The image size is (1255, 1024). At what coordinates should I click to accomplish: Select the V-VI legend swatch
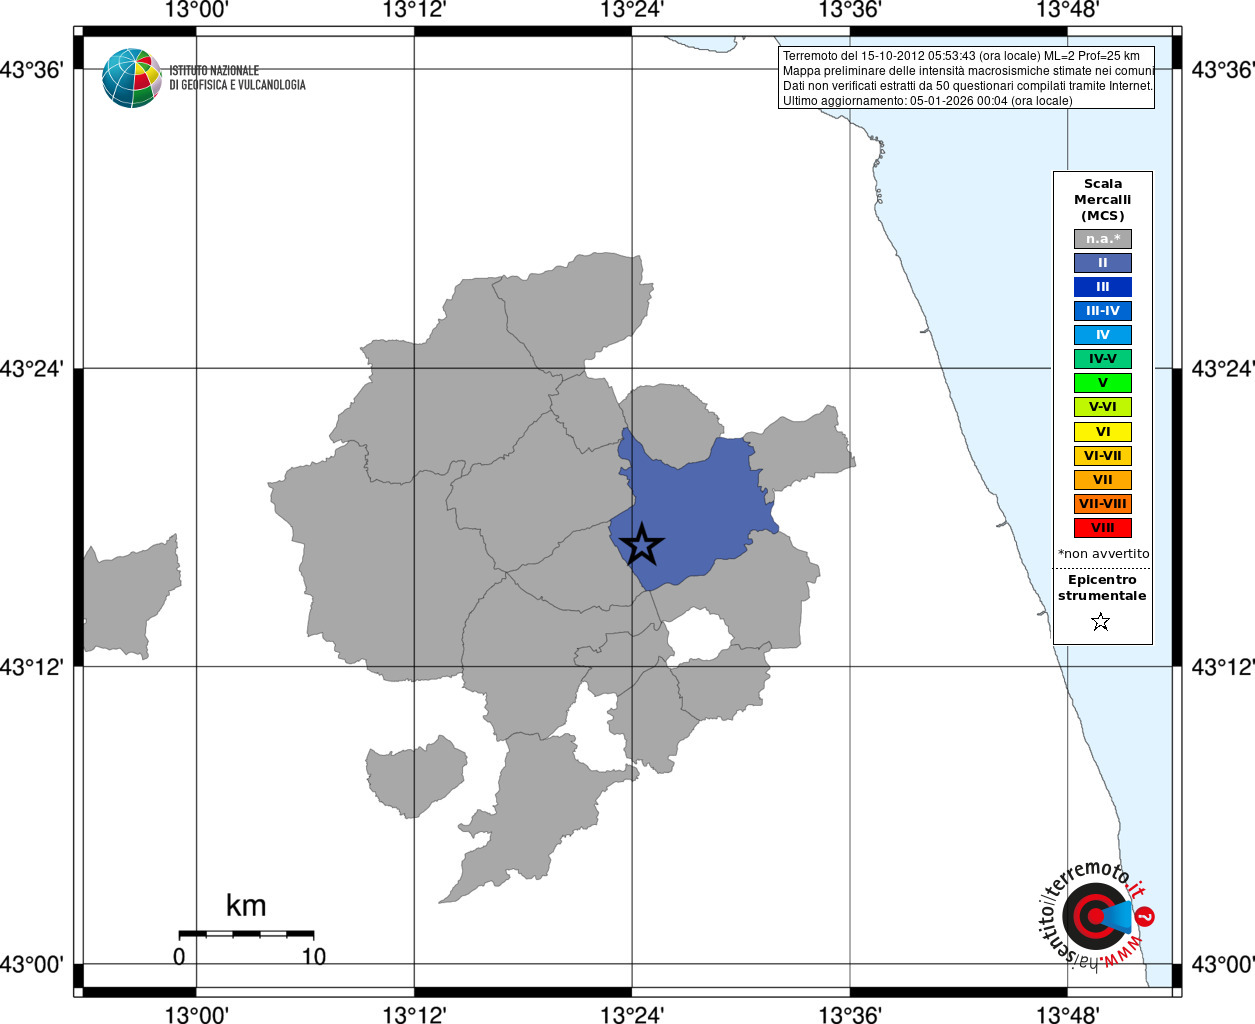pyautogui.click(x=1103, y=407)
